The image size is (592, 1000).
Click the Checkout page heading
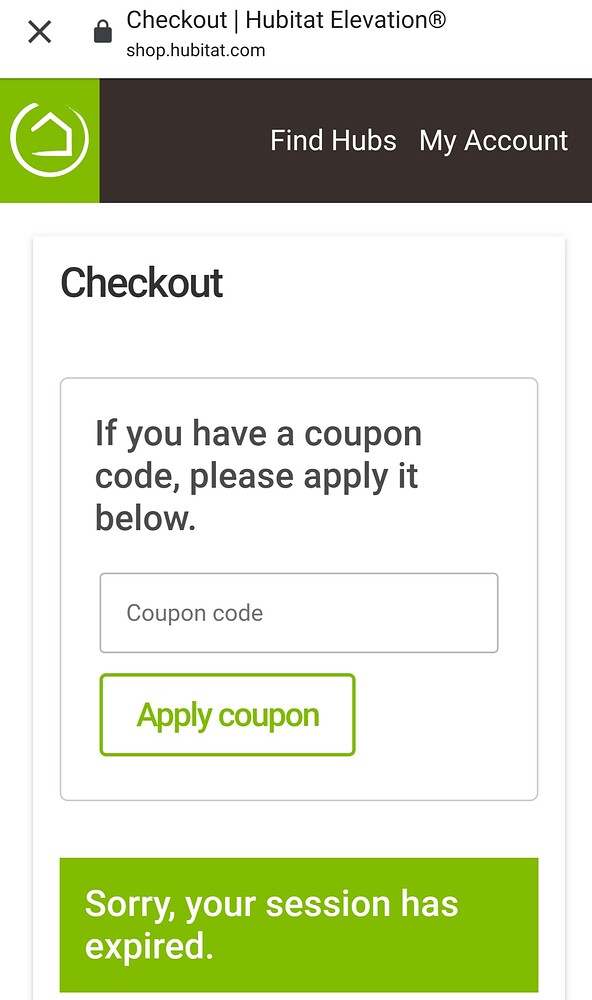142,284
